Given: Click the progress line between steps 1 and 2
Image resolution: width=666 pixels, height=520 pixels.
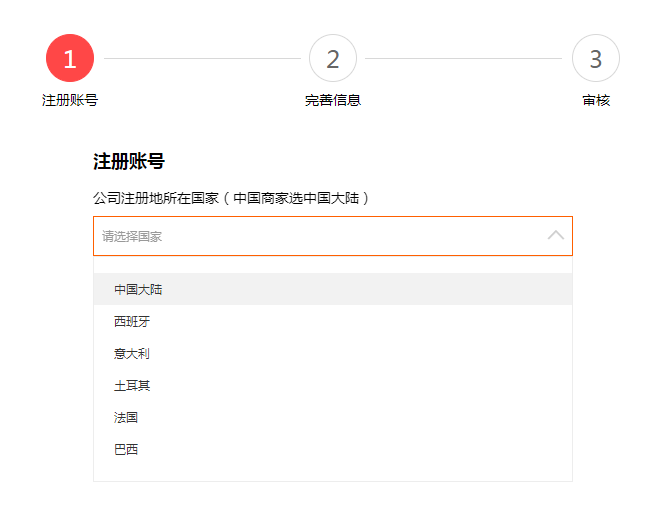Looking at the screenshot, I should click(x=202, y=58).
